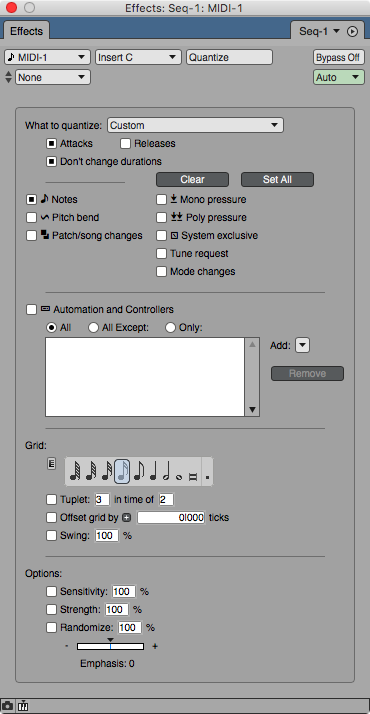
Task: Open the Add controller dropdown
Action: tap(303, 345)
